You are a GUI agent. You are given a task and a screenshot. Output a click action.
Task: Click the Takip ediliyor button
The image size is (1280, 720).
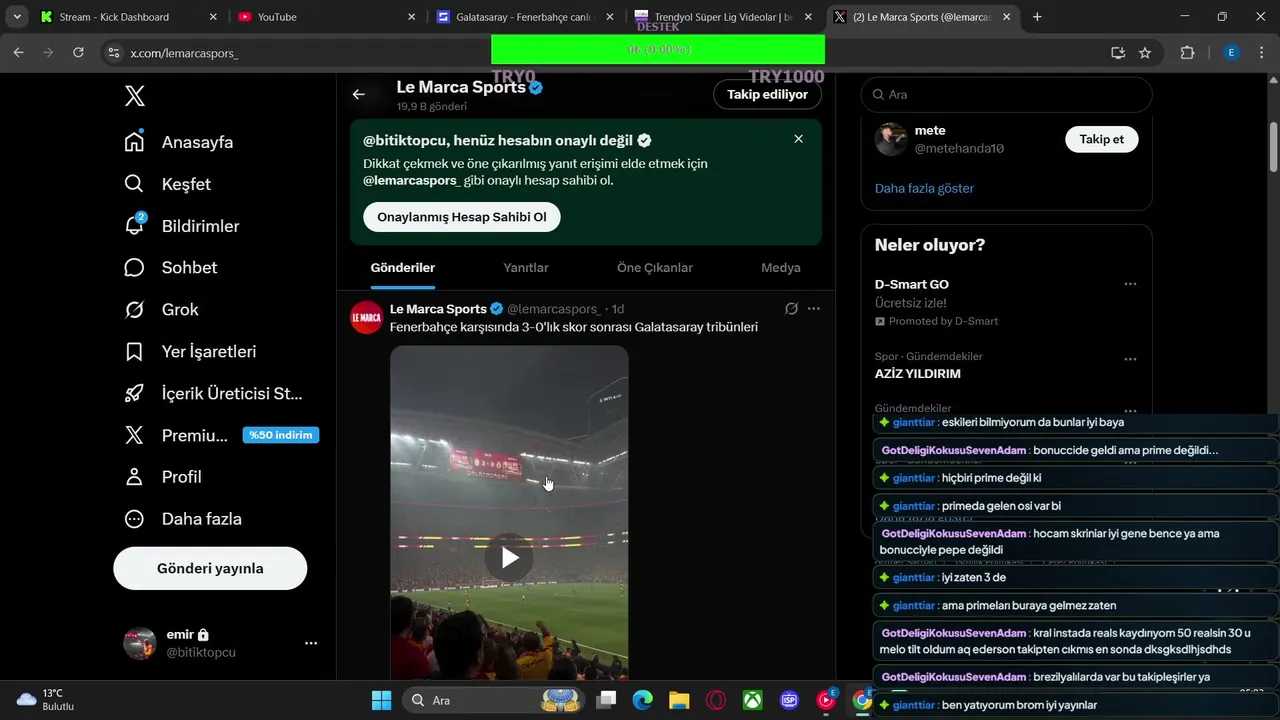(x=767, y=94)
